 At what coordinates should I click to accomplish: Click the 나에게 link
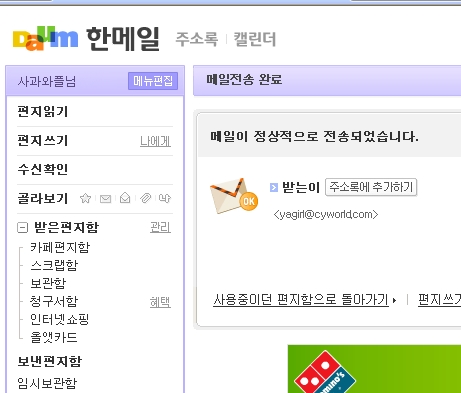click(155, 141)
